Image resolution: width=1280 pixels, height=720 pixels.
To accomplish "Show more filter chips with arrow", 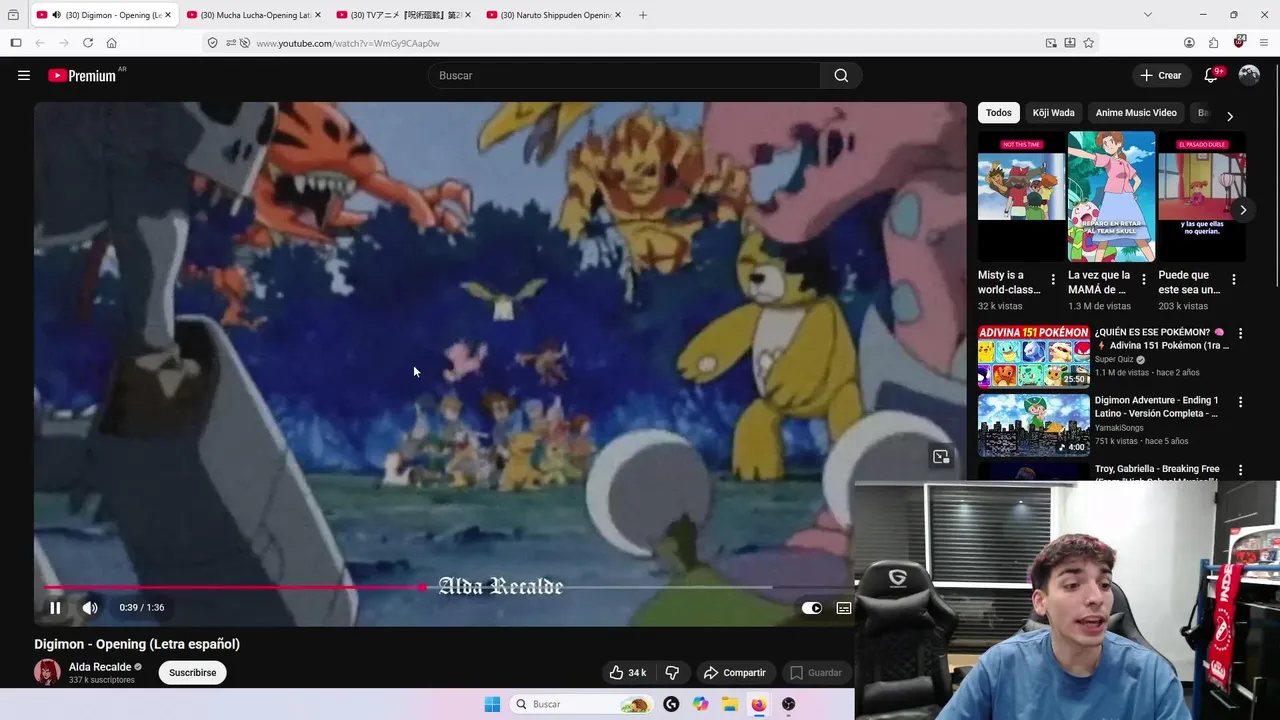I will point(1230,116).
